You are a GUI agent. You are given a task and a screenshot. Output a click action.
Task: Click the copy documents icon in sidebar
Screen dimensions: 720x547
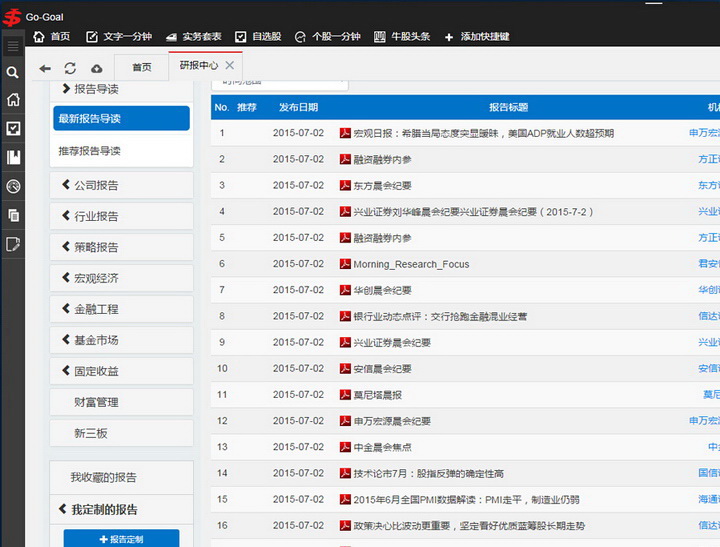(x=12, y=215)
